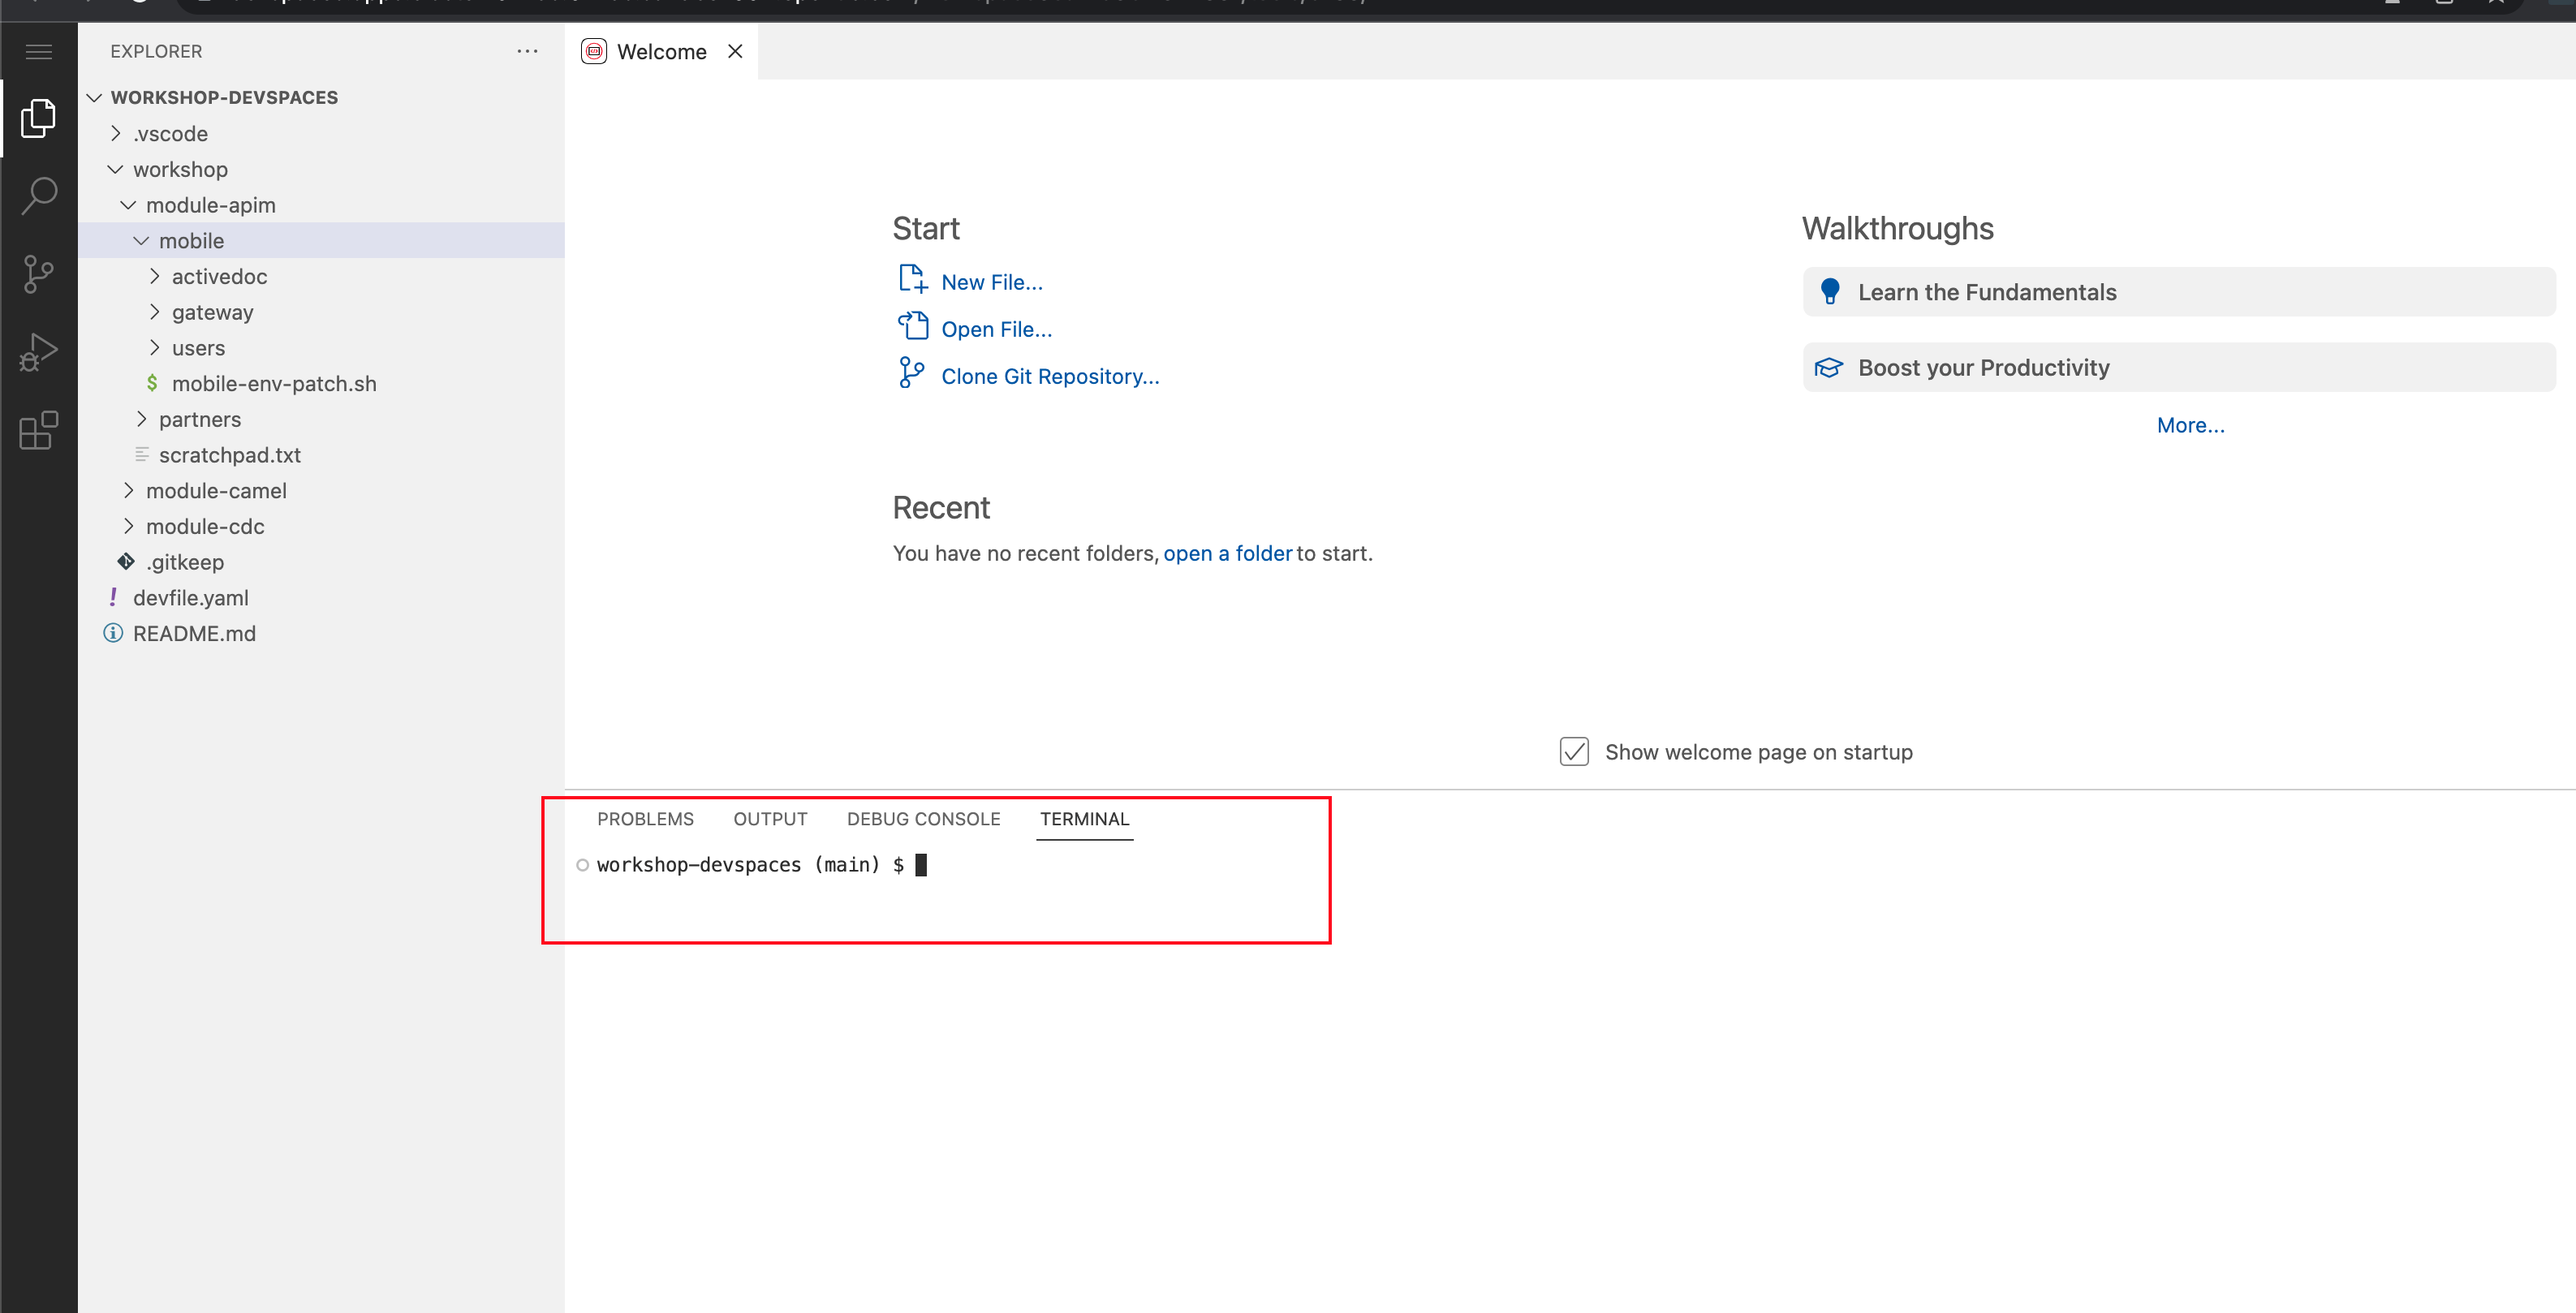Click the yaml icon of devfile.yaml
Viewport: 2576px width, 1313px height.
113,597
